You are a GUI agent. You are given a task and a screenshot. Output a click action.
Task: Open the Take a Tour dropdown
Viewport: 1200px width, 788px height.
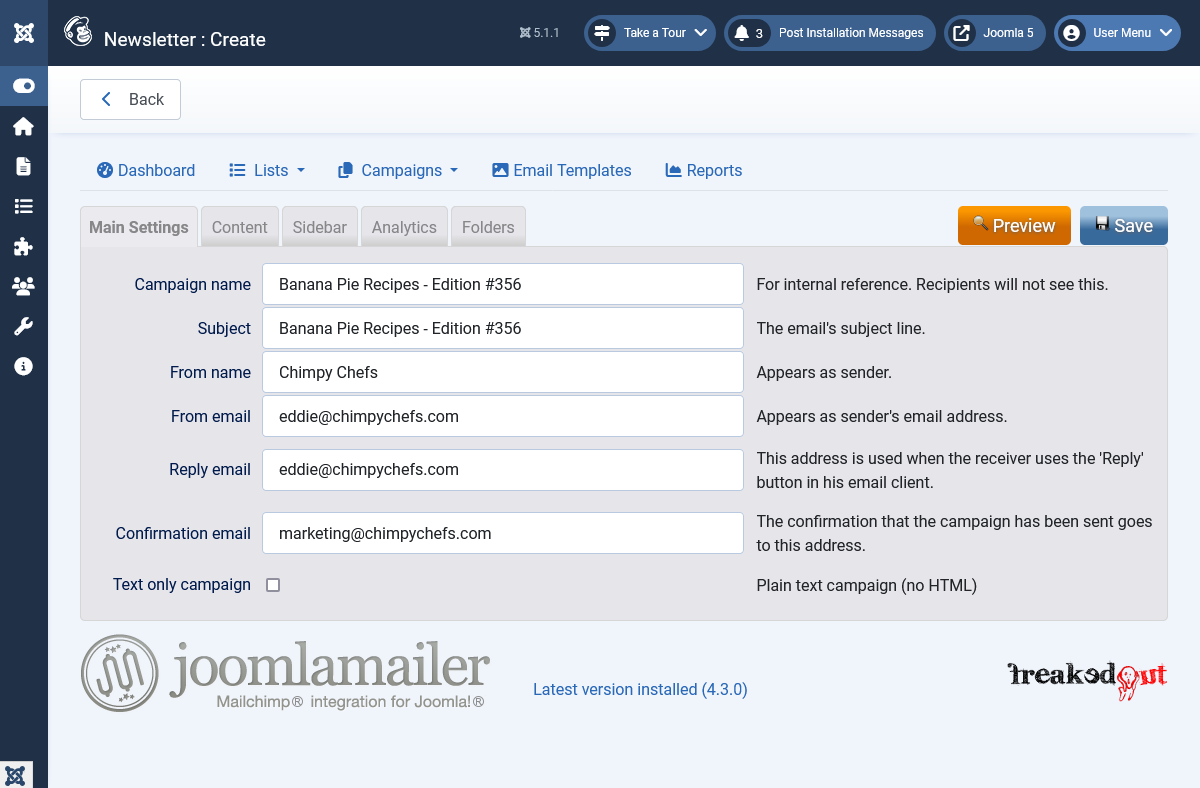point(650,33)
